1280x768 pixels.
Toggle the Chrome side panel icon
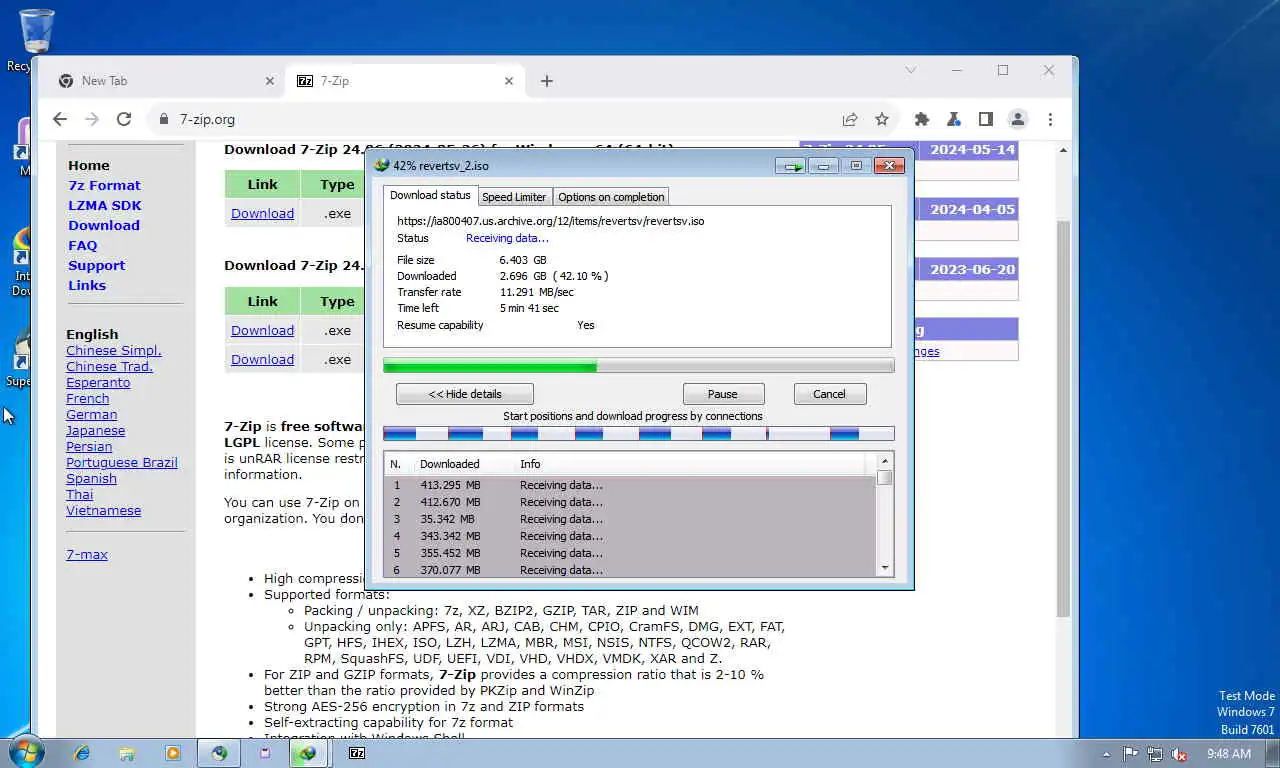[986, 119]
